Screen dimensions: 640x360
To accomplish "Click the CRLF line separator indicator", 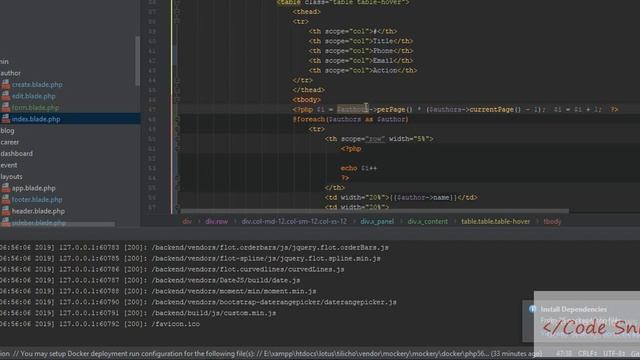I will (x=587, y=353).
